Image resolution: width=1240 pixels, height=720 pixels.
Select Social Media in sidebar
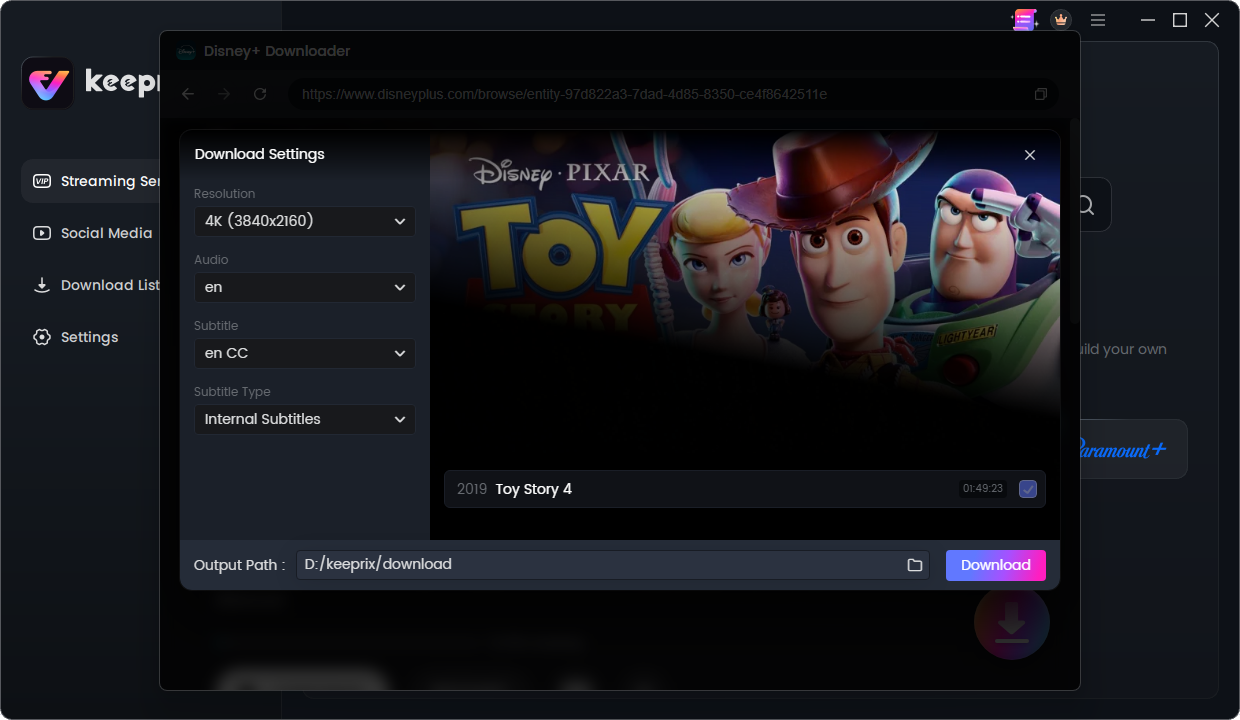91,233
